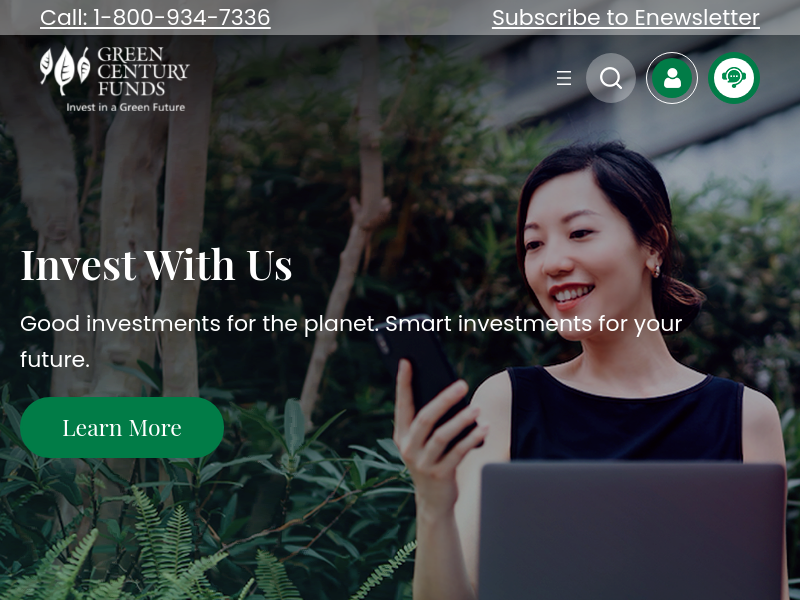
Task: Open the headset customer support icon
Action: tap(734, 78)
